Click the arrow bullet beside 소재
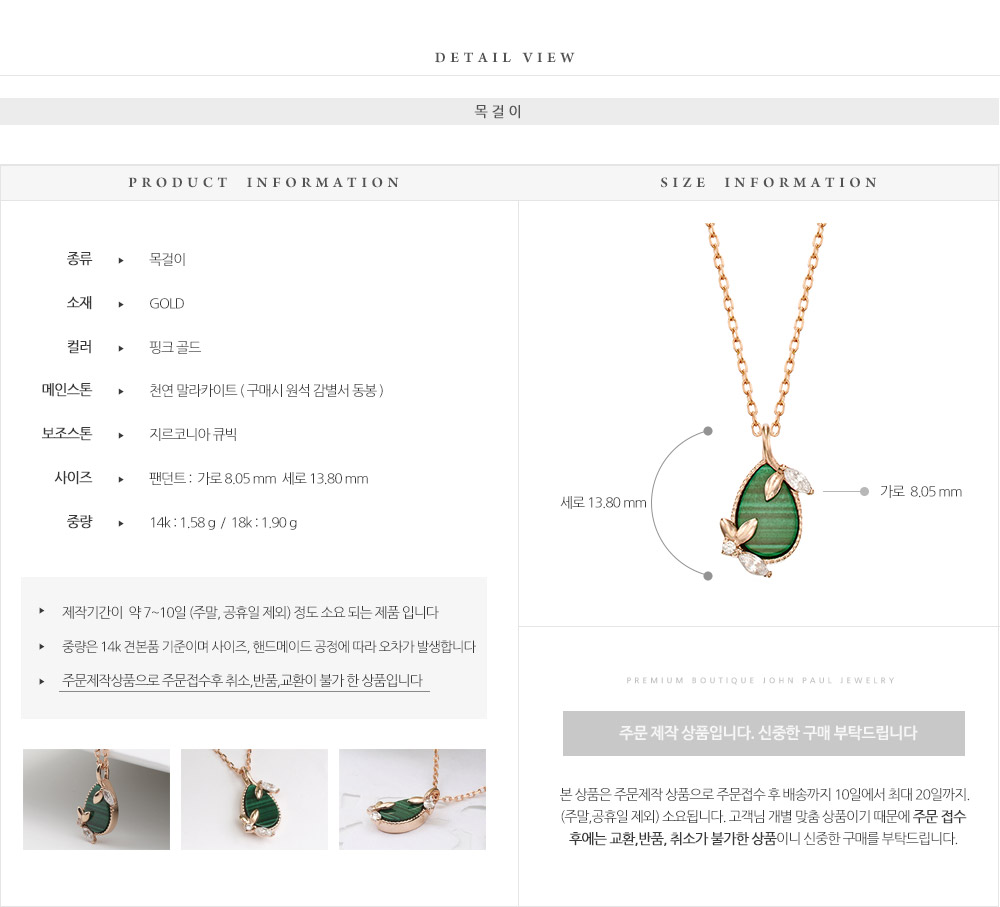 click(x=121, y=304)
